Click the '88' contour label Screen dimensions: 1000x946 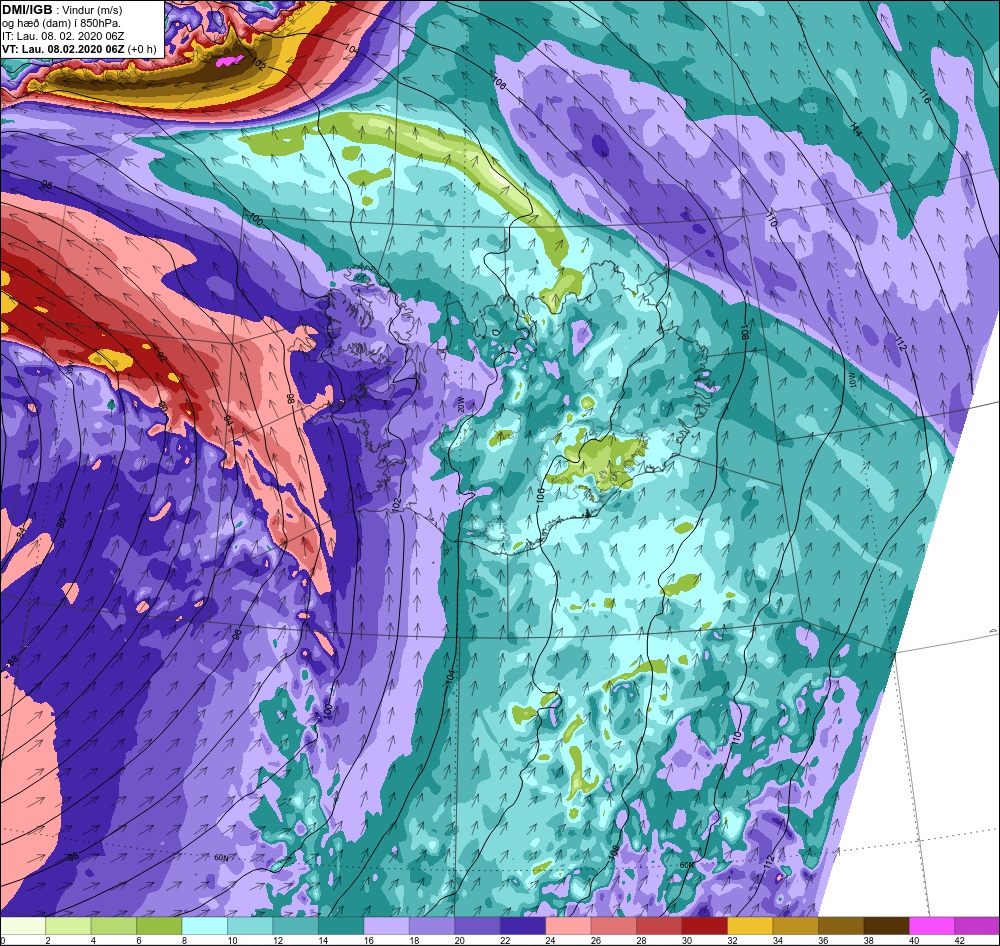tap(11, 661)
